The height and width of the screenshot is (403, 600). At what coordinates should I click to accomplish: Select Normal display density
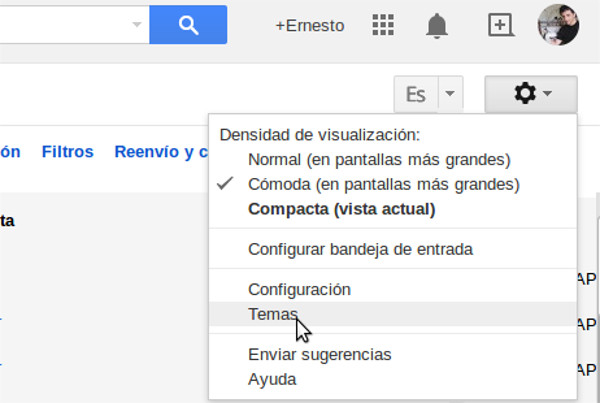coord(393,160)
